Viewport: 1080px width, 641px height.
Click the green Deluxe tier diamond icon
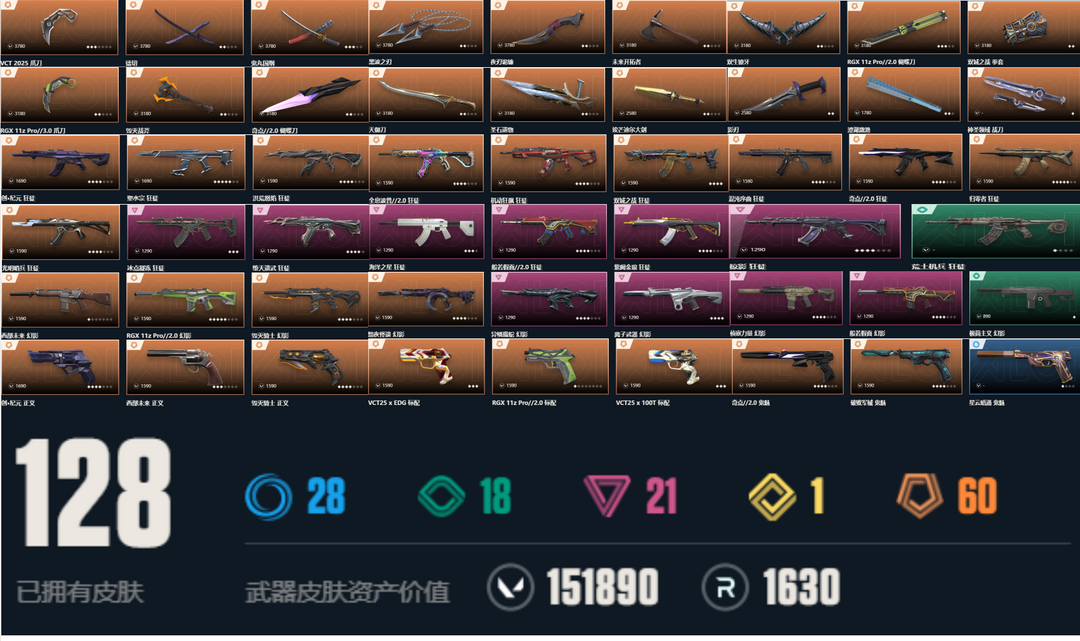click(x=442, y=496)
